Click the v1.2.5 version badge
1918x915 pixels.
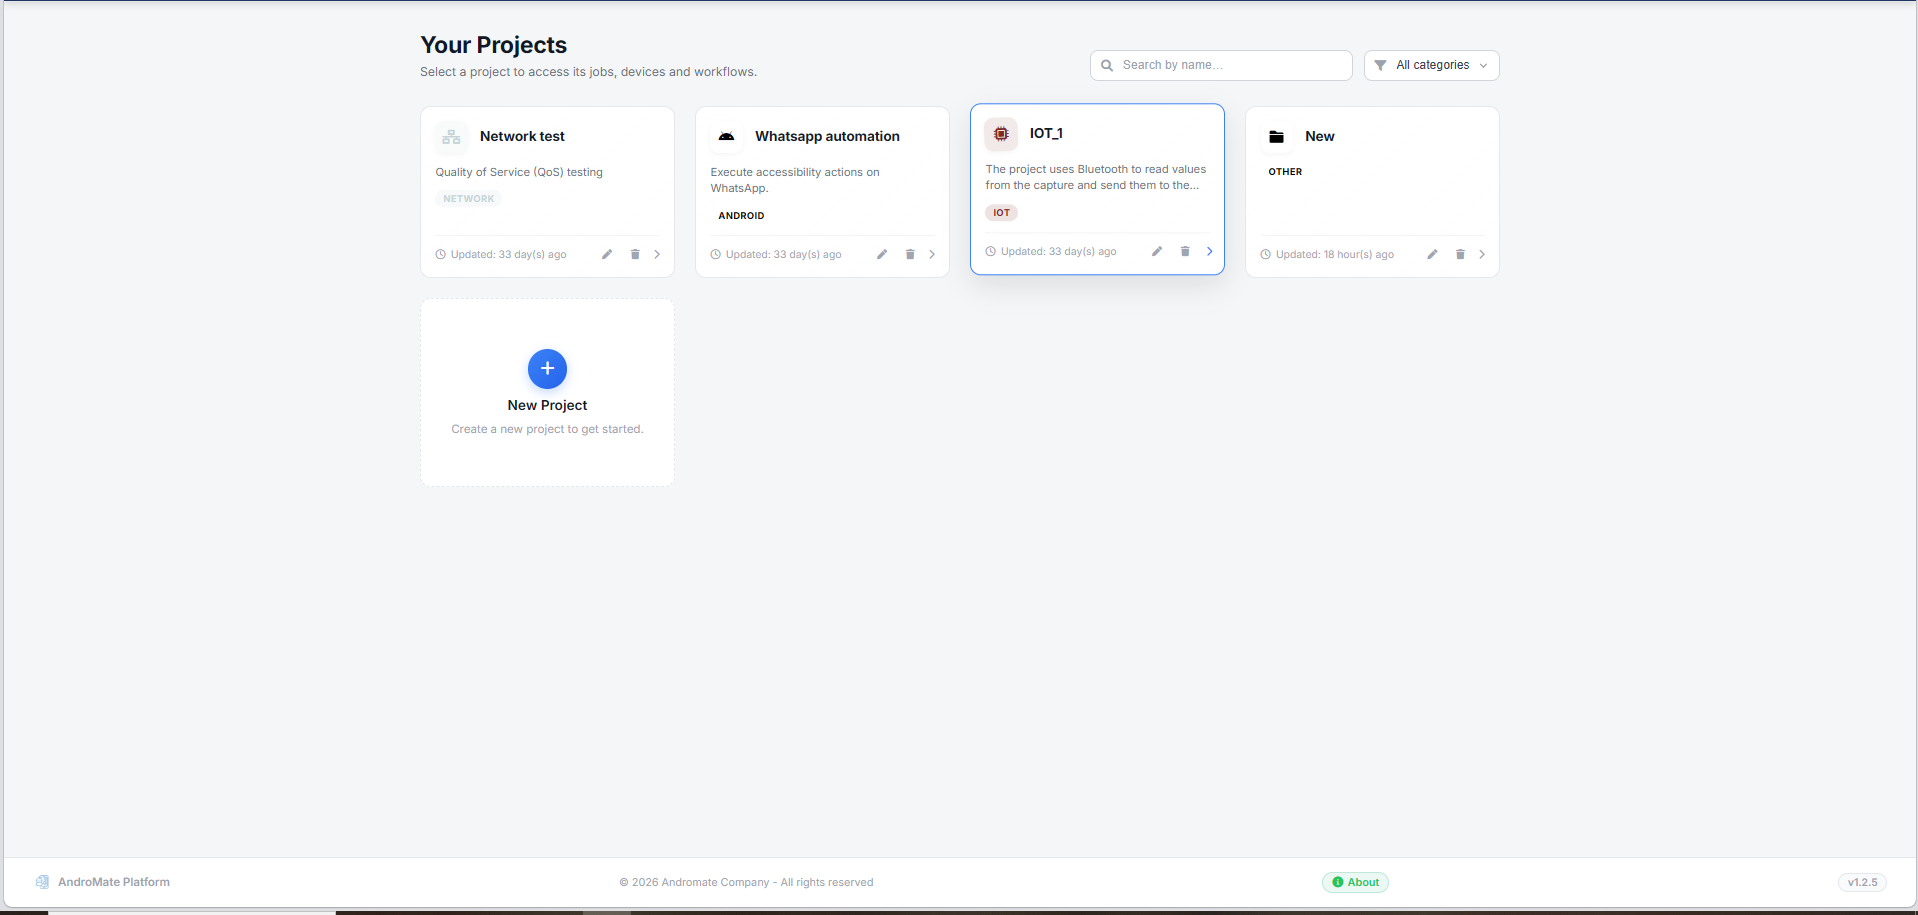pyautogui.click(x=1862, y=882)
